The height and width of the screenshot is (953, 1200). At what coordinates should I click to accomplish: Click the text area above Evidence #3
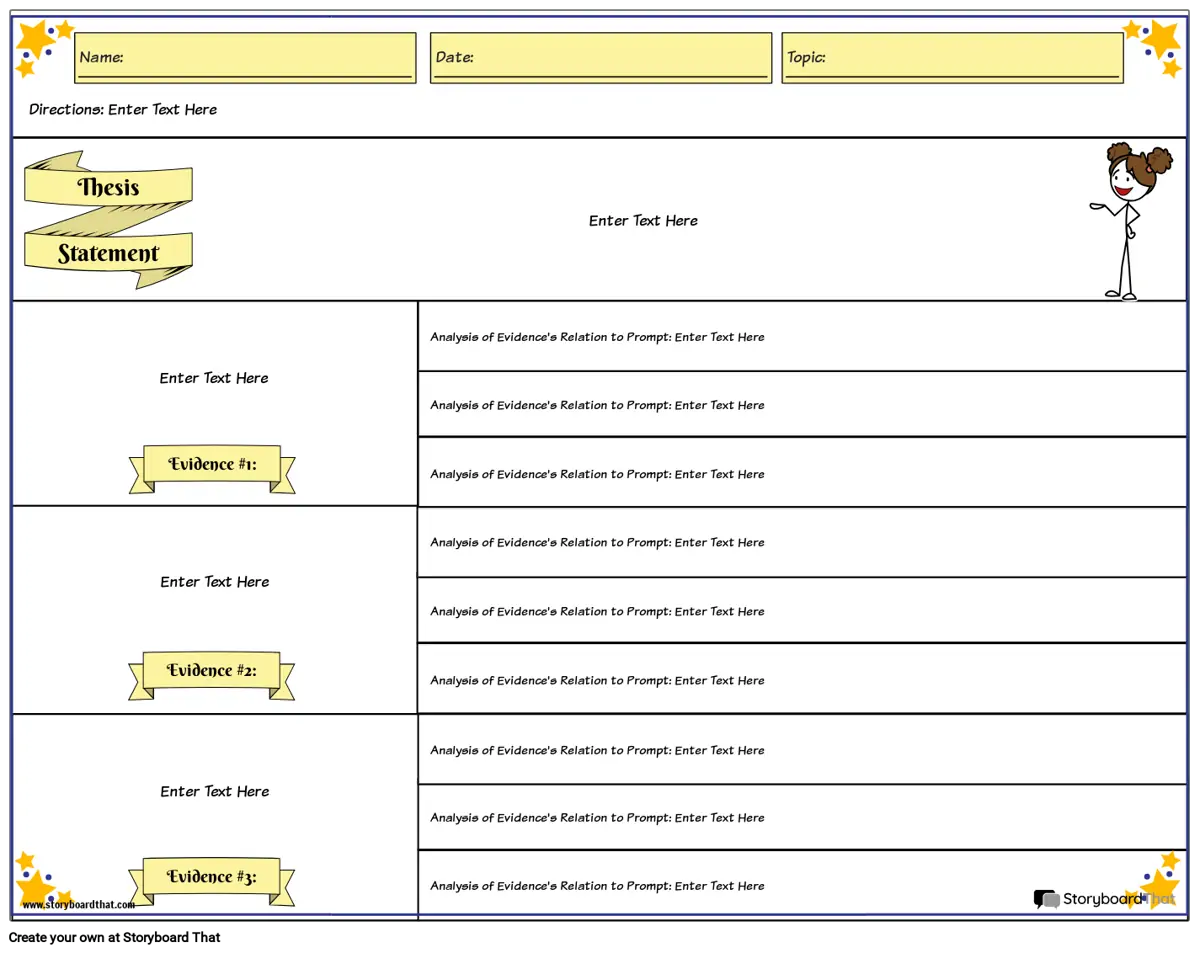[x=214, y=791]
